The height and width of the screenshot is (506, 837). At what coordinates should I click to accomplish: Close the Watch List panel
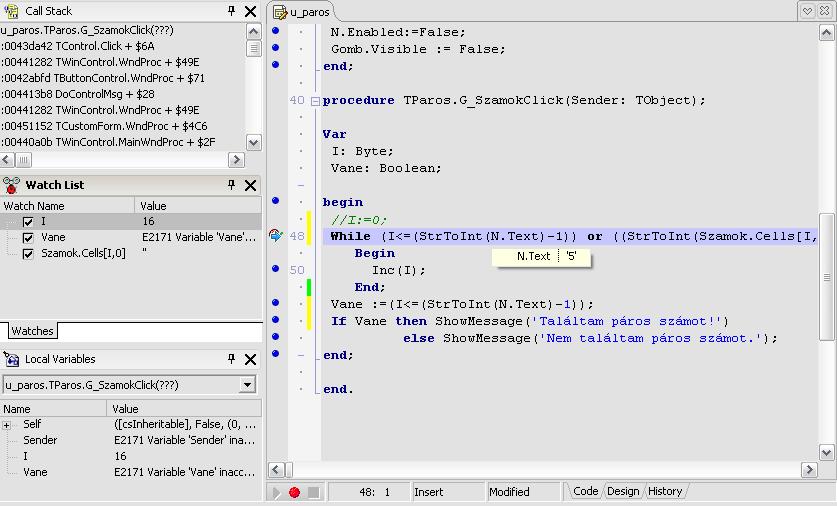click(250, 185)
